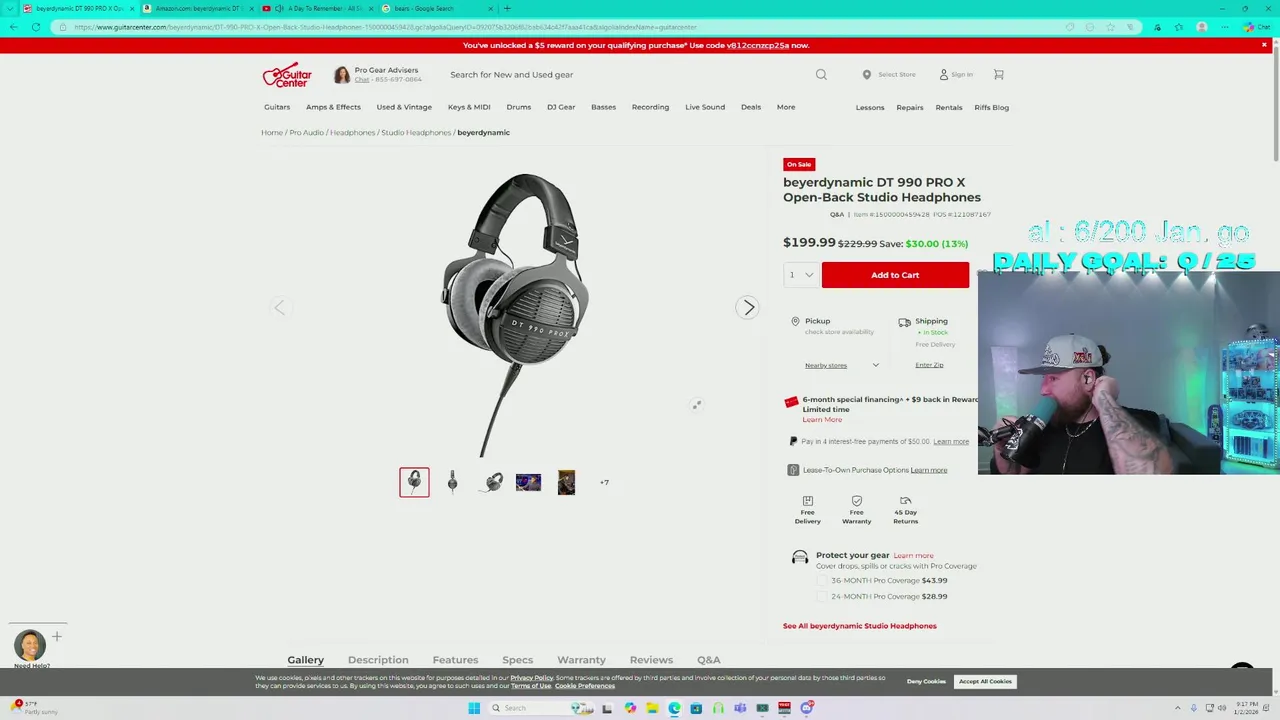Expand the +7 more images thumbnail
Image resolution: width=1280 pixels, height=720 pixels.
[604, 483]
